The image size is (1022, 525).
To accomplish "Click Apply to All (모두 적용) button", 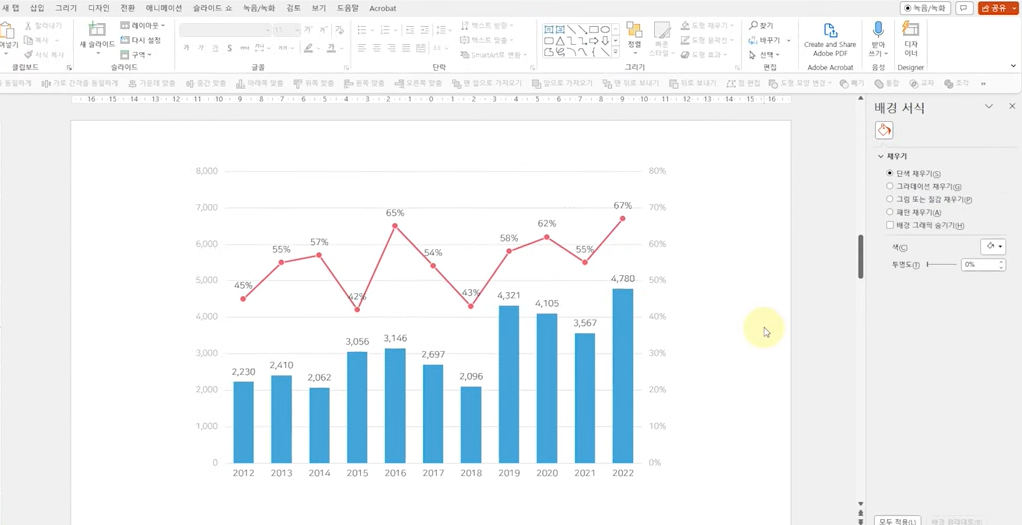I will 898,521.
